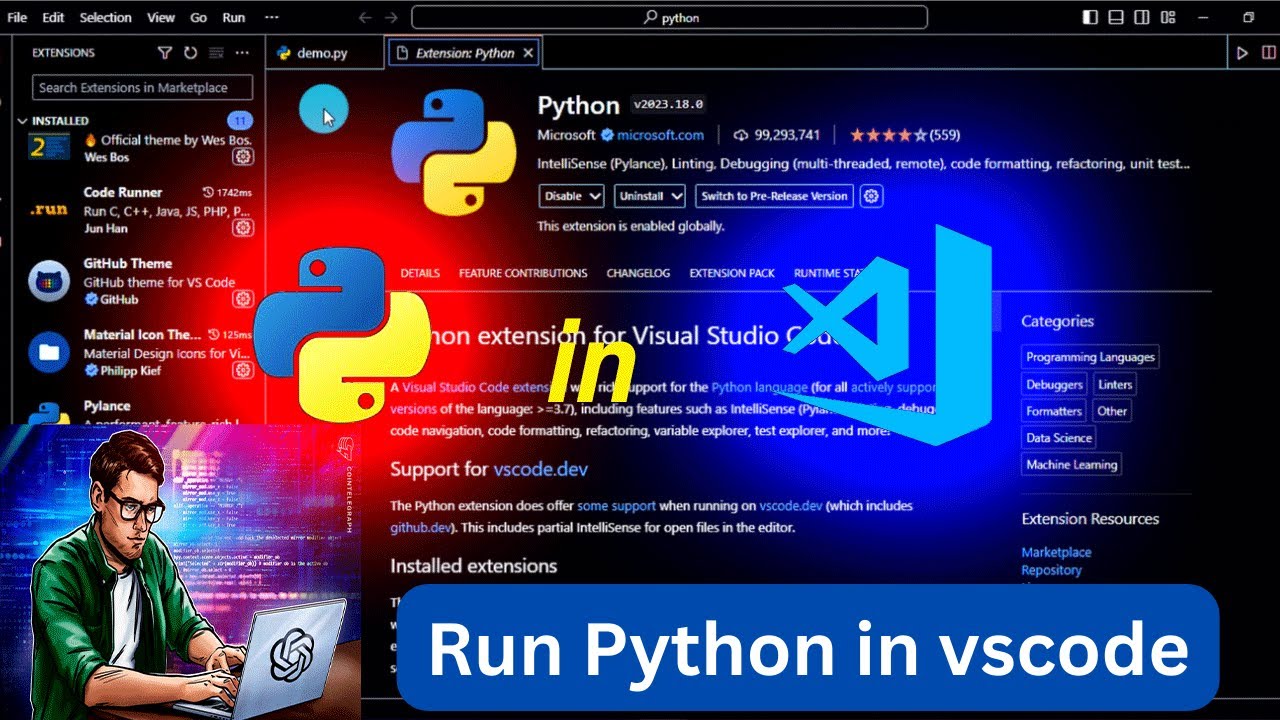Follow the 'Python language' link
The width and height of the screenshot is (1280, 720).
pos(759,387)
